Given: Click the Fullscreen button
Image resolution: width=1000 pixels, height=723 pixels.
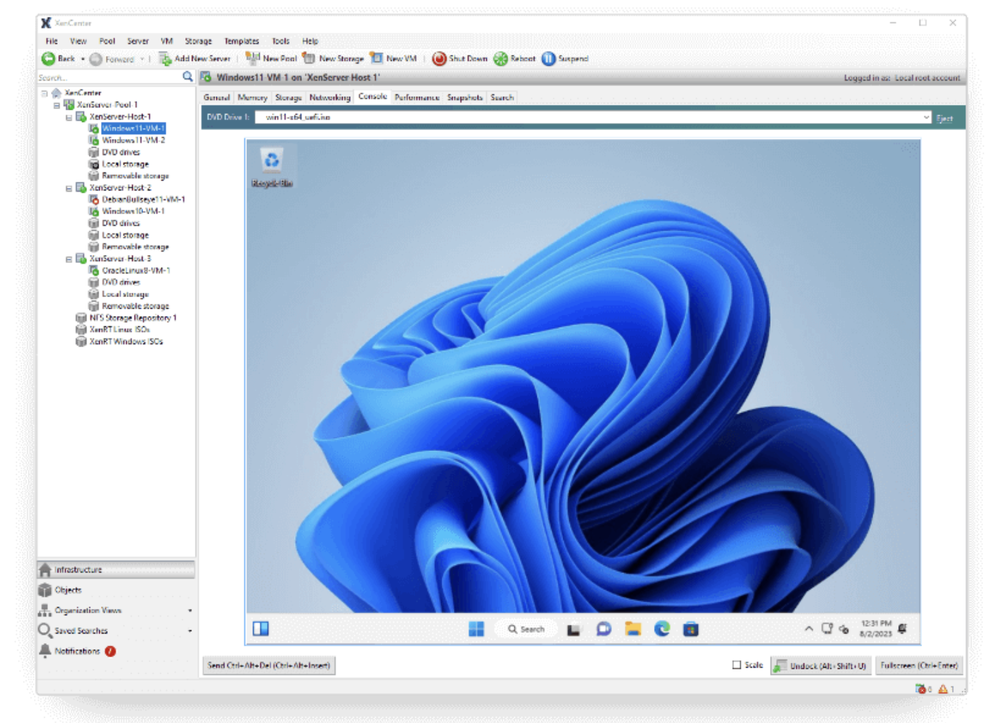Looking at the screenshot, I should click(919, 666).
